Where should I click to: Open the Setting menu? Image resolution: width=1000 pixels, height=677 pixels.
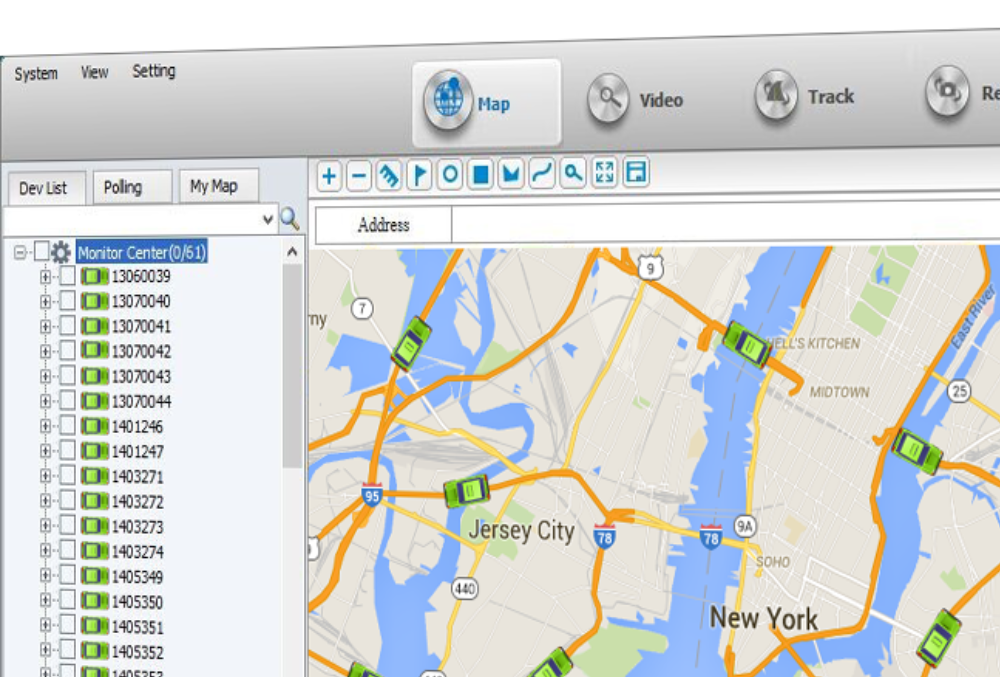pyautogui.click(x=154, y=71)
